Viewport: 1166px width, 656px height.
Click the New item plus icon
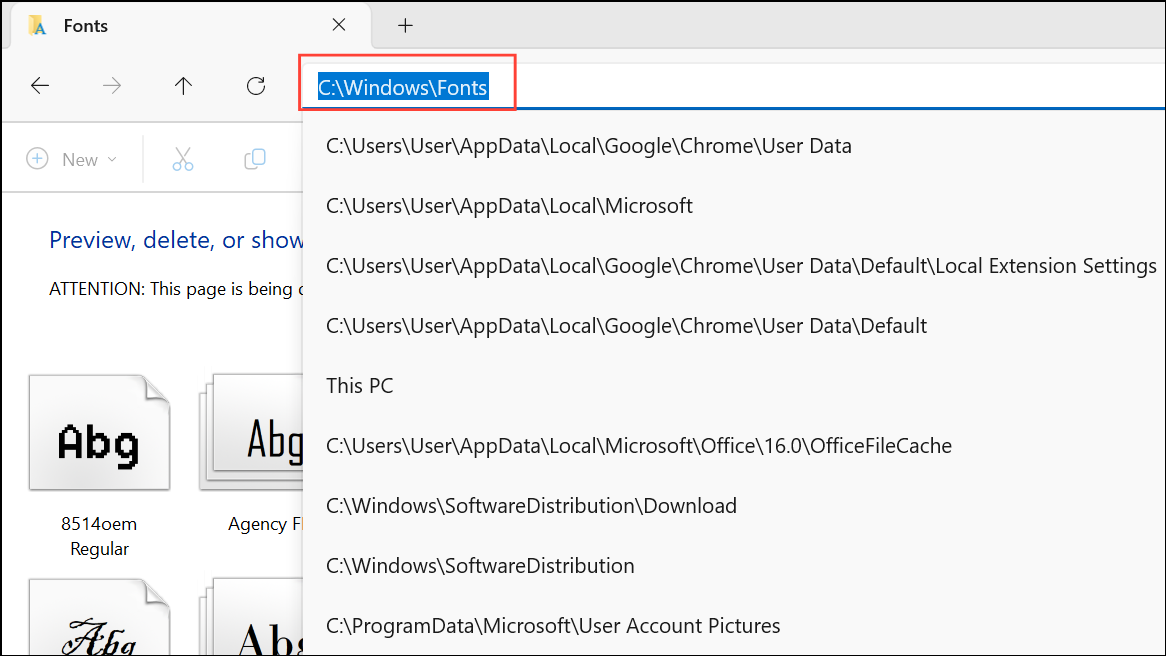(37, 158)
